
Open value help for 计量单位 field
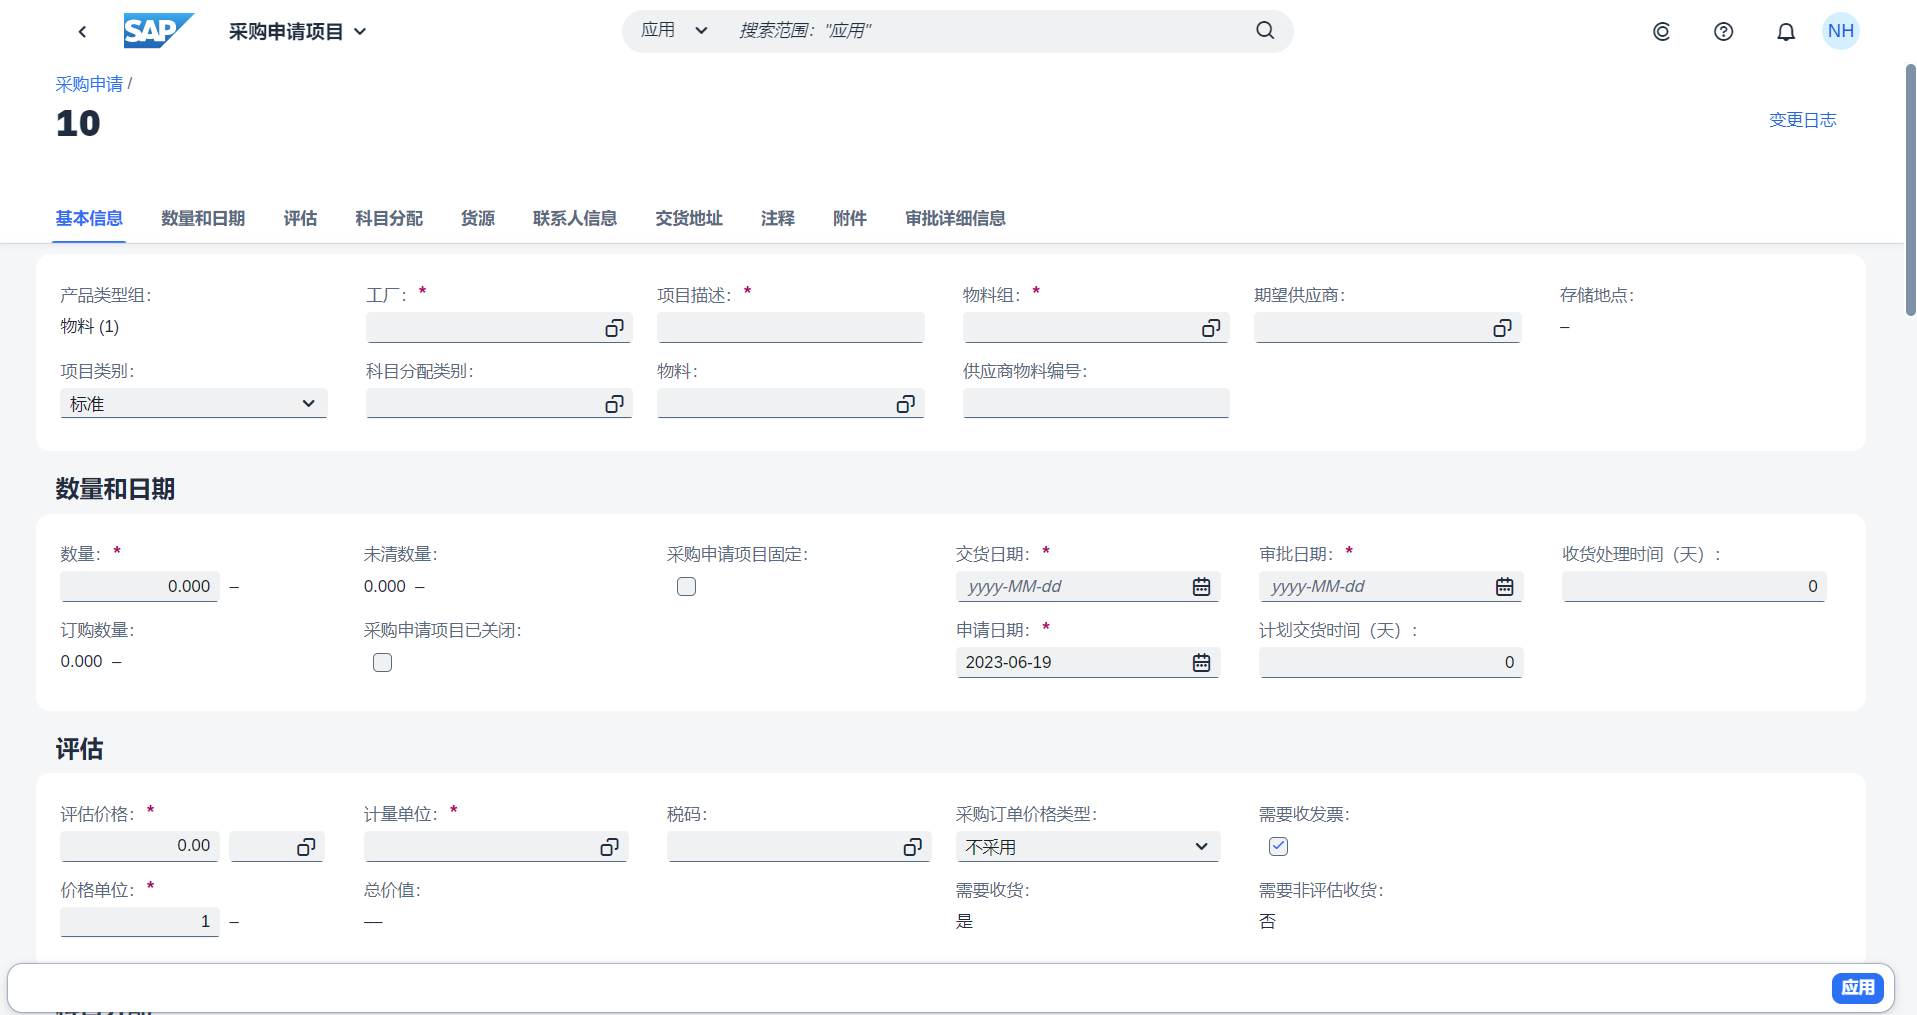609,846
